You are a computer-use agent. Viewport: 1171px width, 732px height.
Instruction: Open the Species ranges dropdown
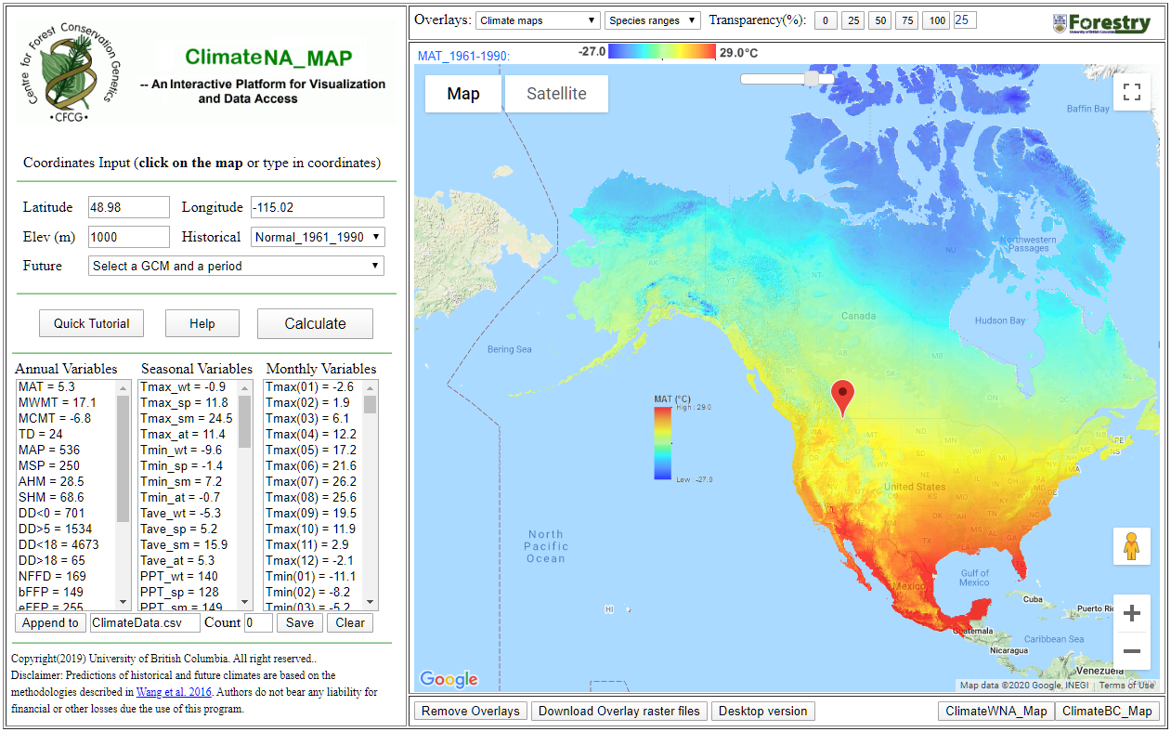651,18
